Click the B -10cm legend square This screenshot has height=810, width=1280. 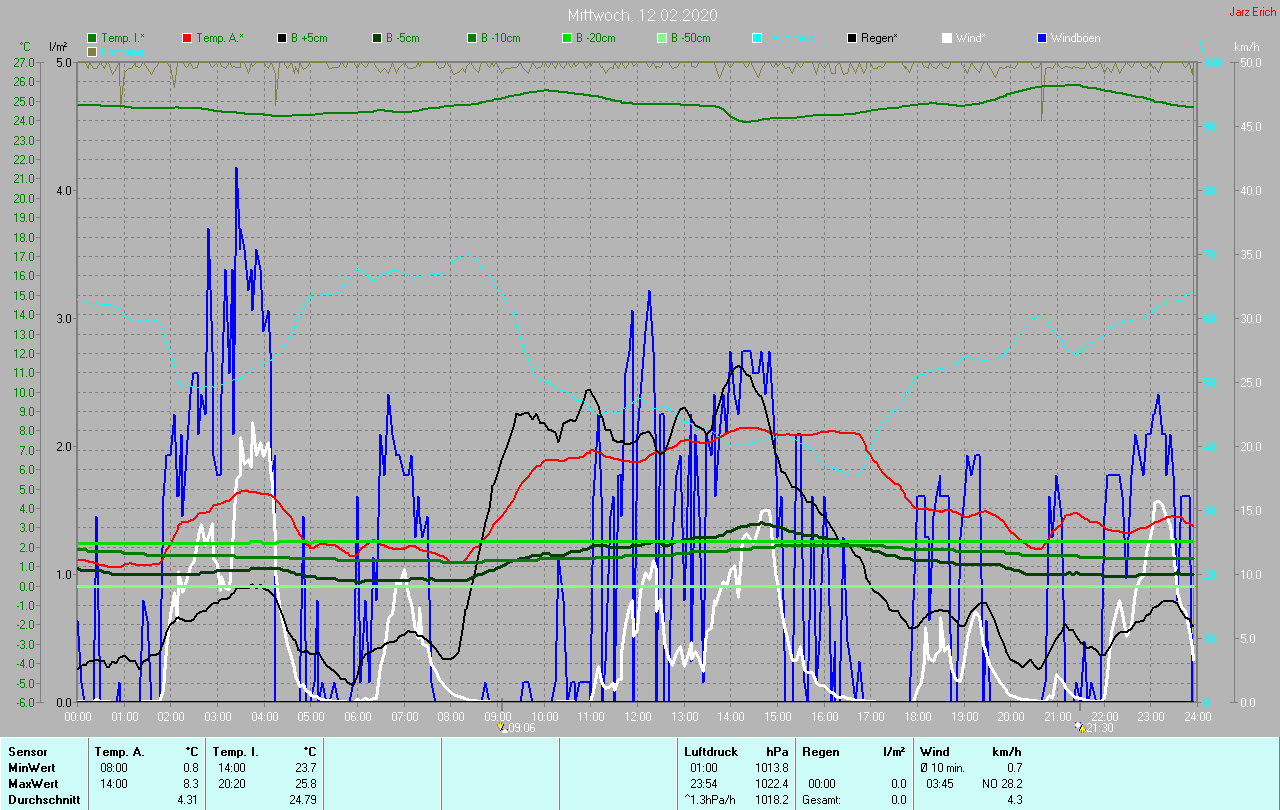[472, 38]
